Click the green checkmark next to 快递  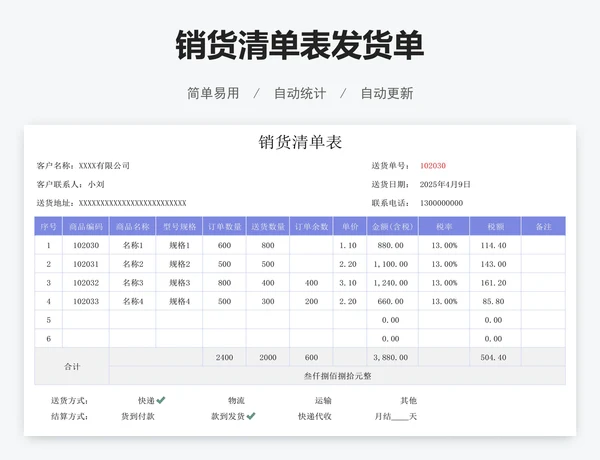(161, 400)
